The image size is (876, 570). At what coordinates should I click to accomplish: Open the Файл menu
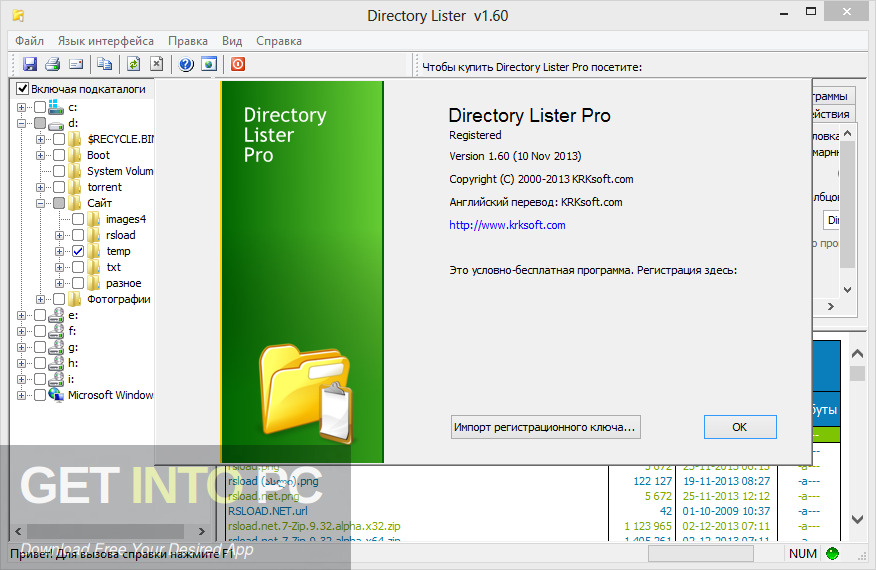[x=29, y=41]
